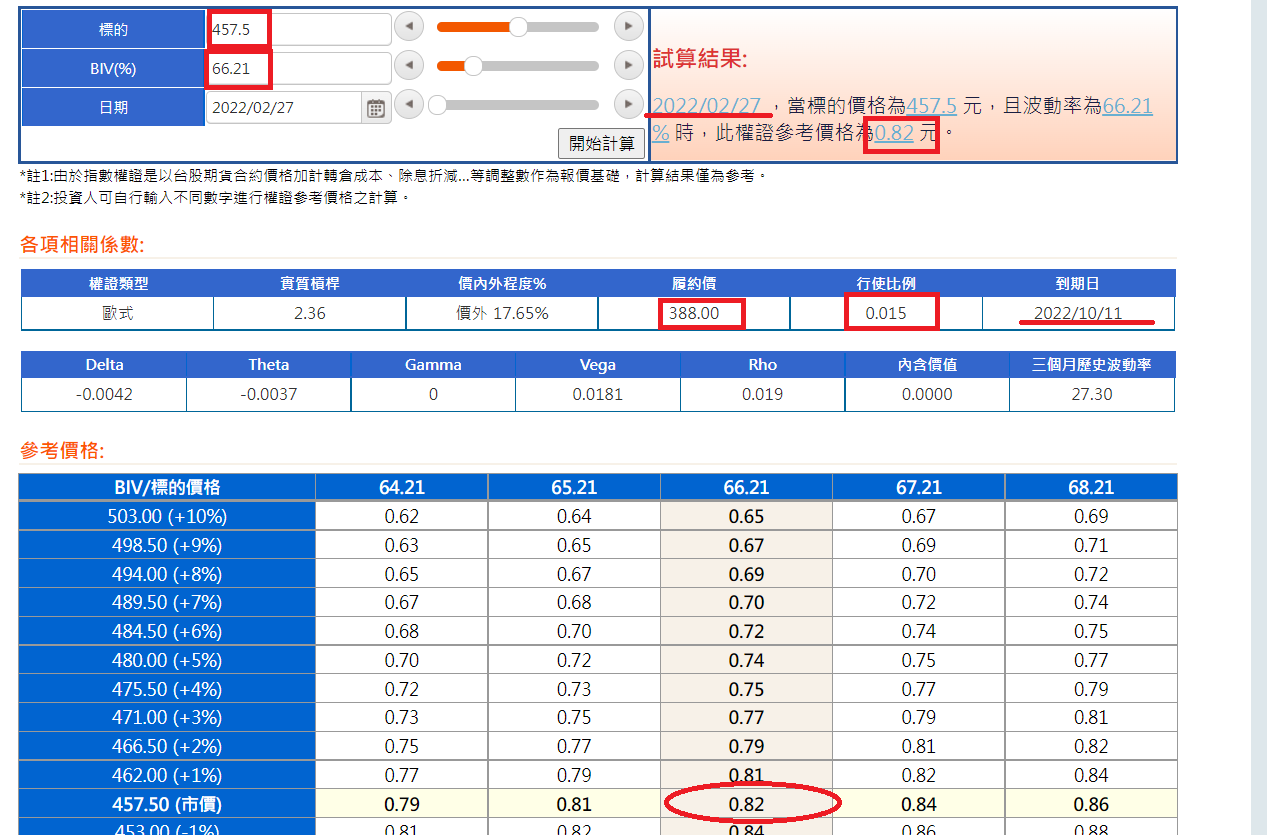Image resolution: width=1267 pixels, height=835 pixels.
Task: Click the 457.5 link in 試算結果
Action: pyautogui.click(x=931, y=105)
